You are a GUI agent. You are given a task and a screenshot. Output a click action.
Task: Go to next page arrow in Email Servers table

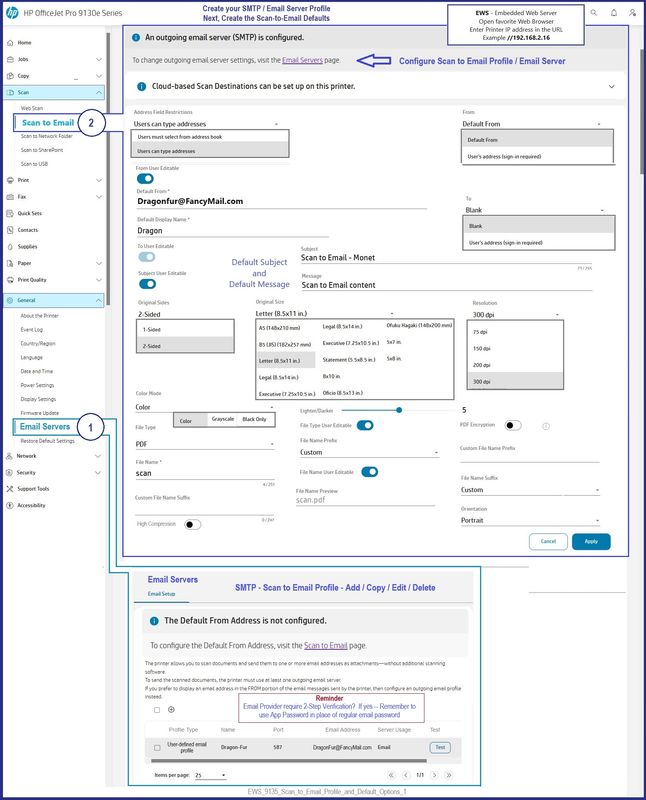click(434, 775)
